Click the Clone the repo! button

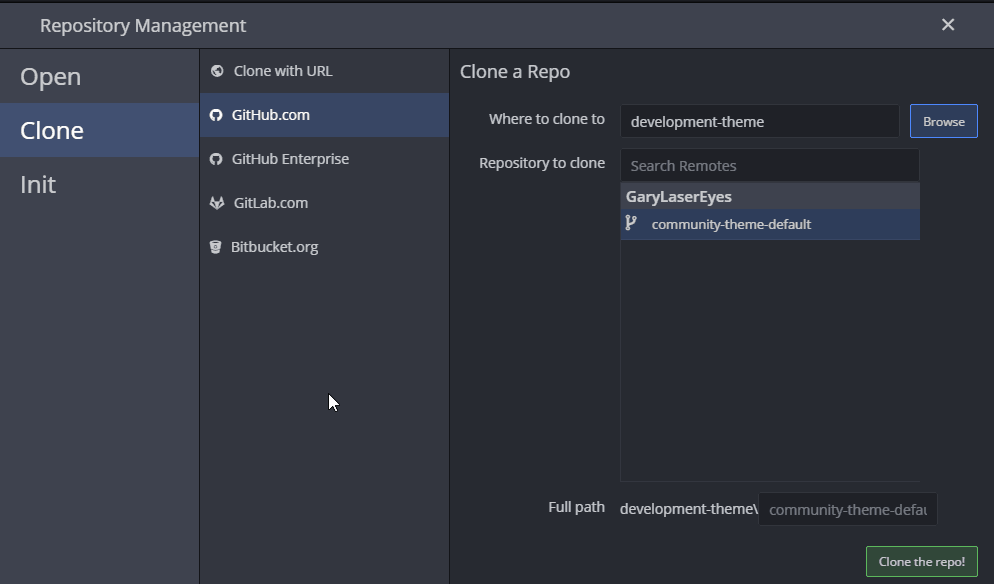922,562
